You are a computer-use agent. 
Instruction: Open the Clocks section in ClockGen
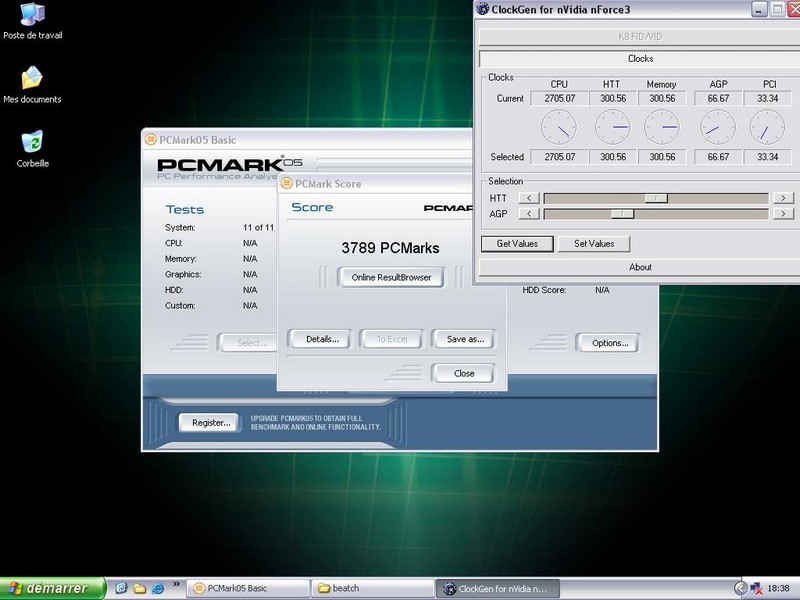639,59
